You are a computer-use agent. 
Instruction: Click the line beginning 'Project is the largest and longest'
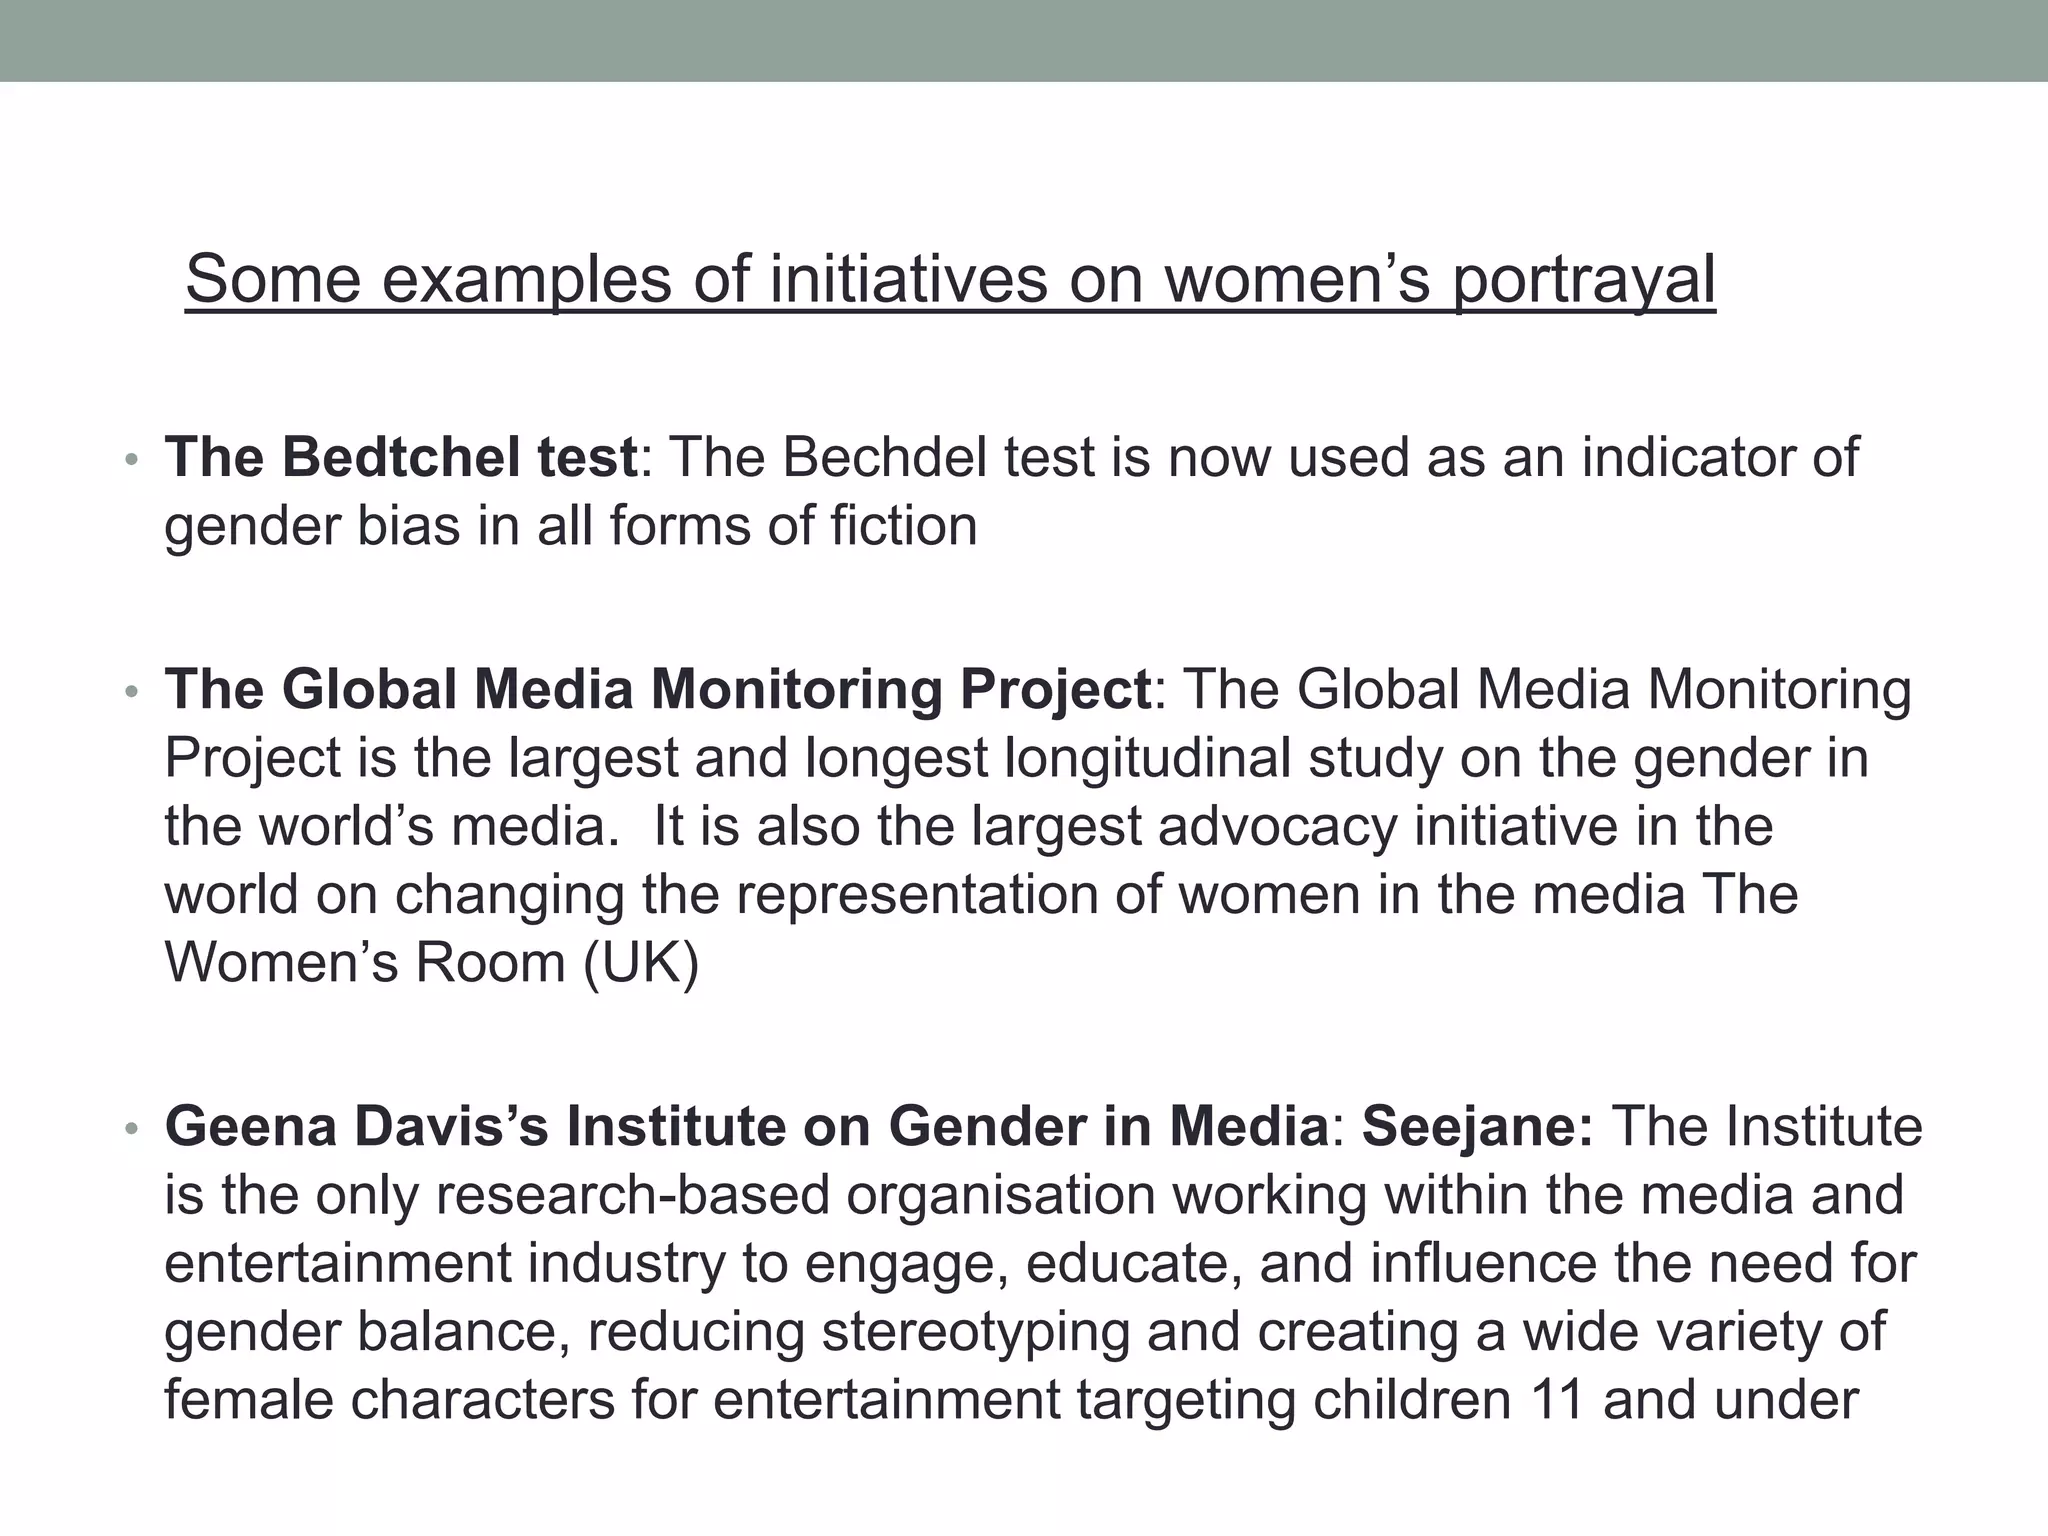click(1017, 758)
